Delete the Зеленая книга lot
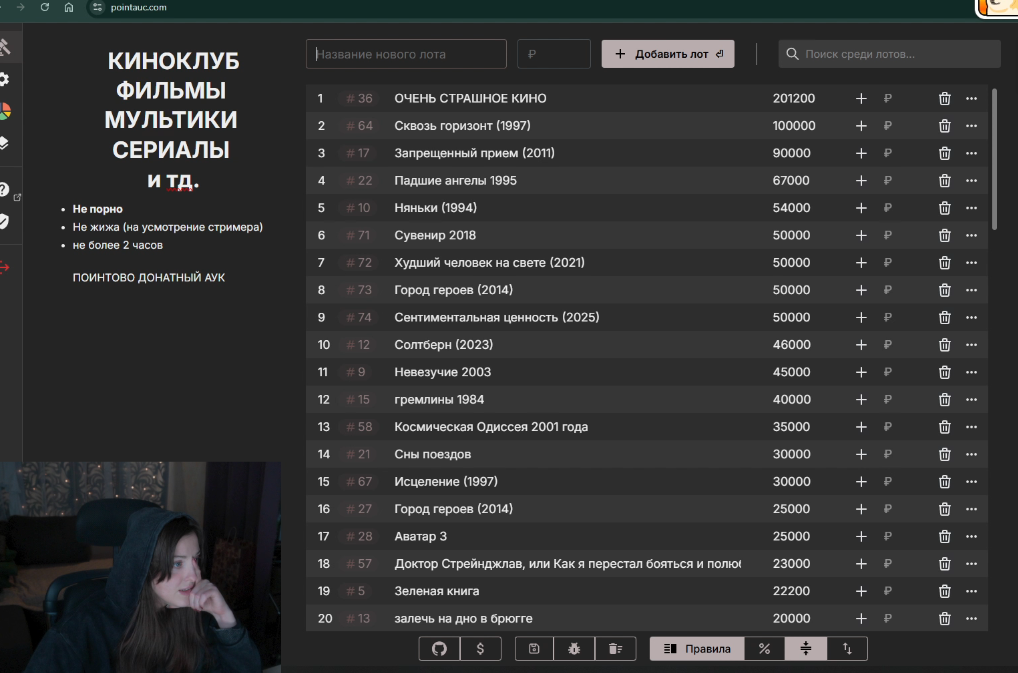Screen dimensions: 1018x673 pos(945,591)
